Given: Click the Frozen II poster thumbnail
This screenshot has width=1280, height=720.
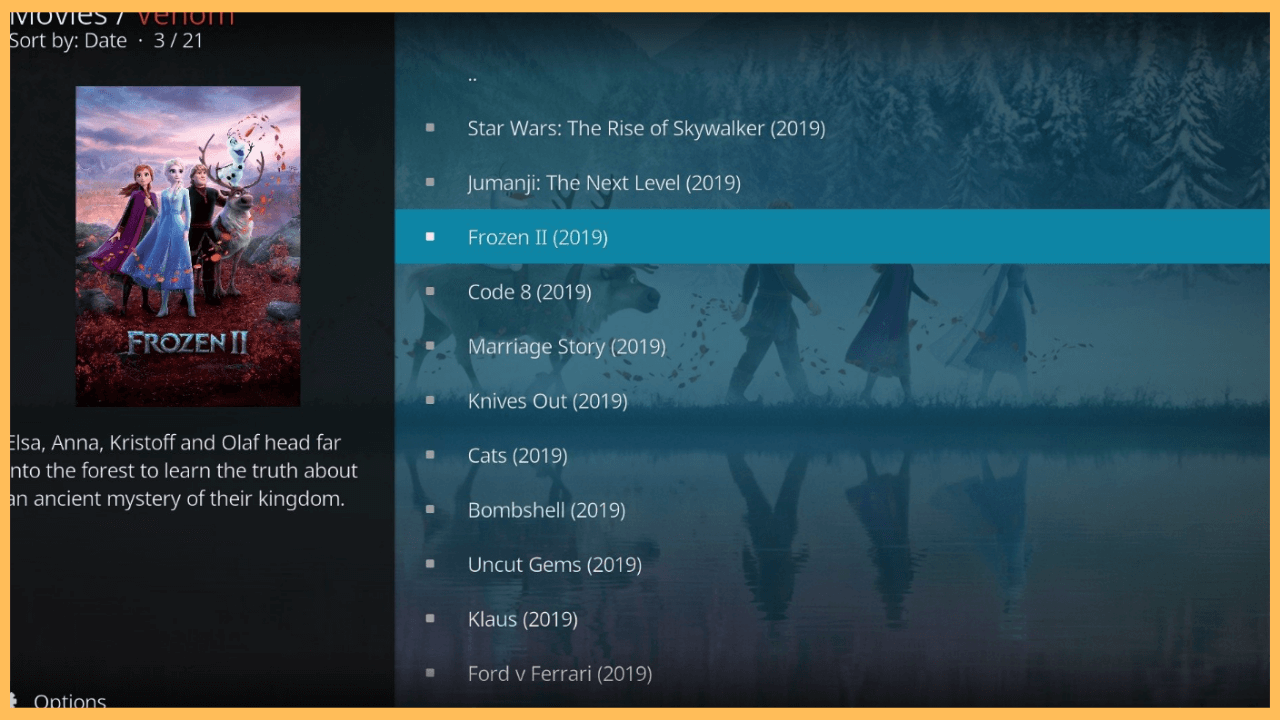Looking at the screenshot, I should tap(188, 246).
